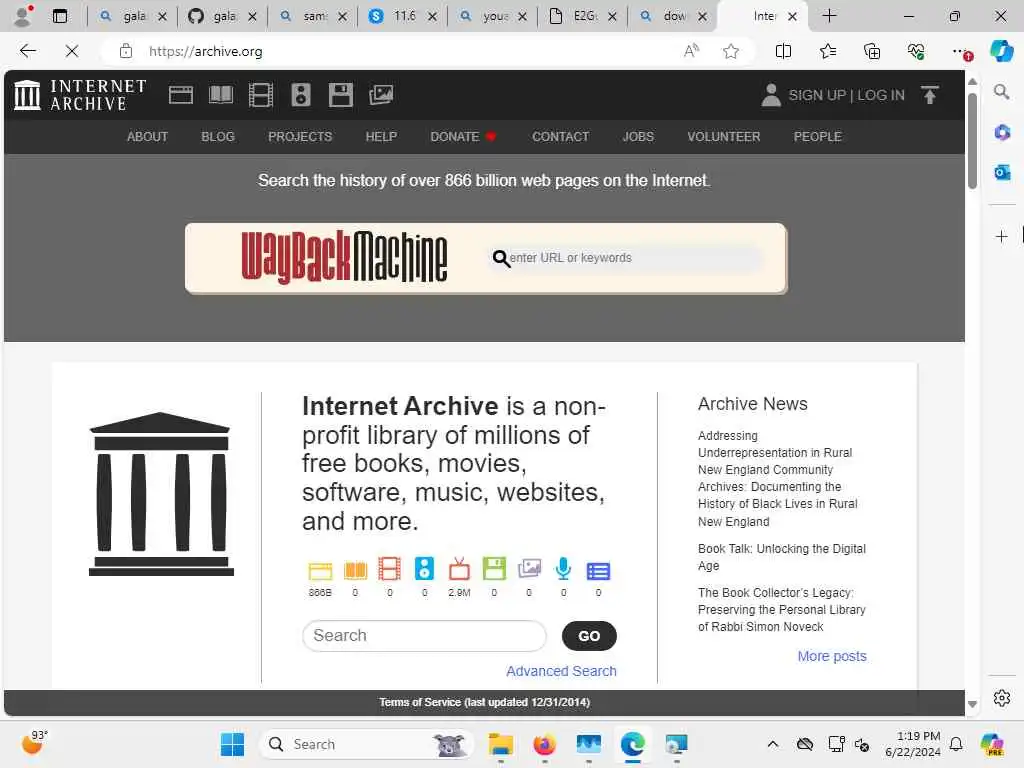Open Windows Start button
The width and height of the screenshot is (1024, 768).
coord(232,744)
